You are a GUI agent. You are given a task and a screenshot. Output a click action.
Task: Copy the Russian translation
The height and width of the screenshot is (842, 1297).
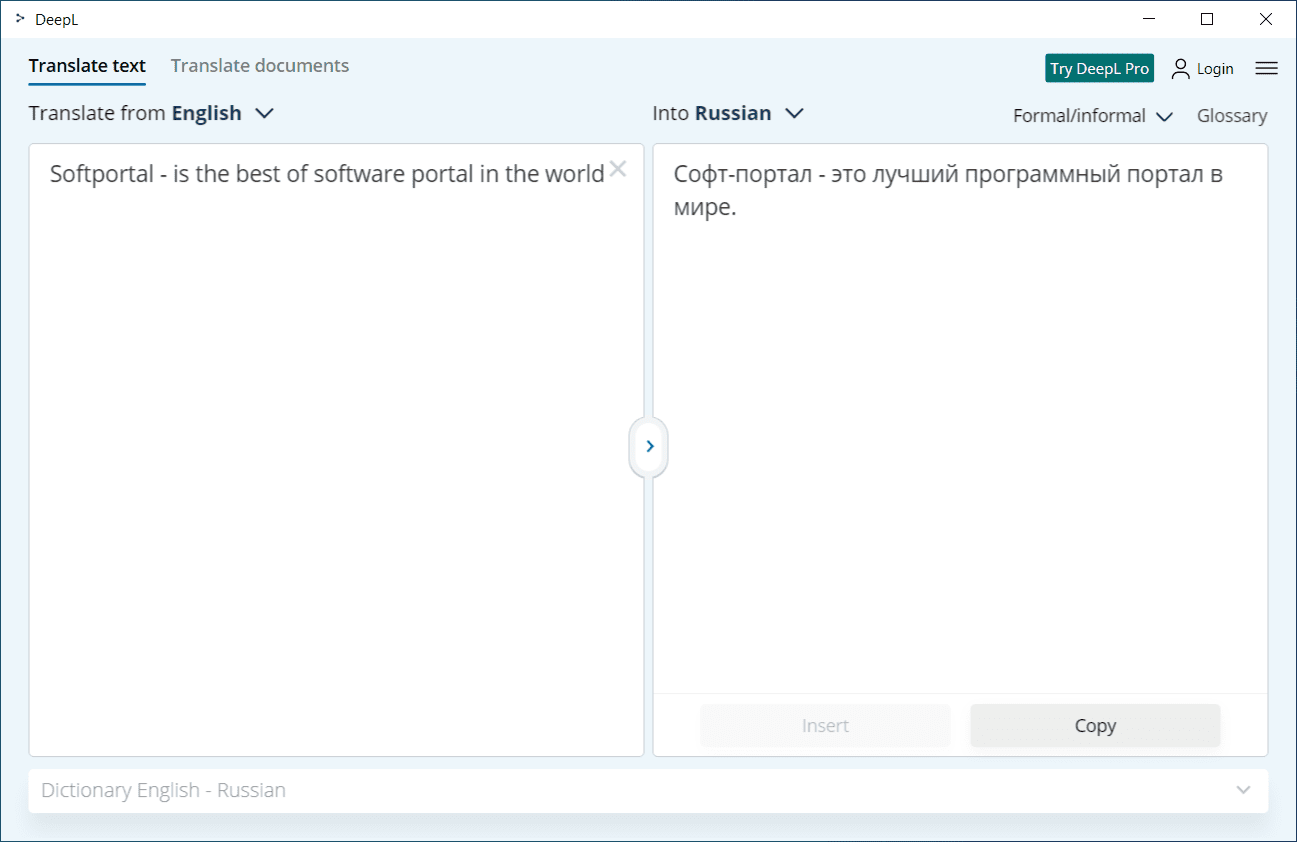coord(1095,726)
